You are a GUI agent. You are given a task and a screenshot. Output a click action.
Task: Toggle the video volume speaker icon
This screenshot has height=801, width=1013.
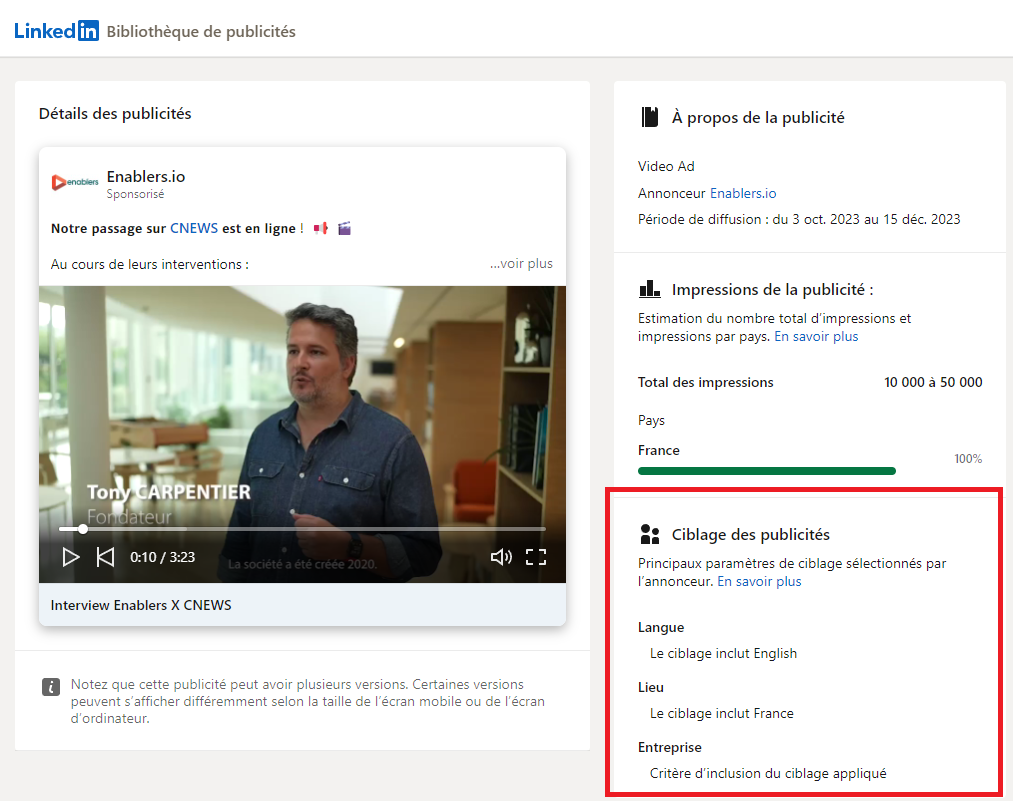pos(501,557)
